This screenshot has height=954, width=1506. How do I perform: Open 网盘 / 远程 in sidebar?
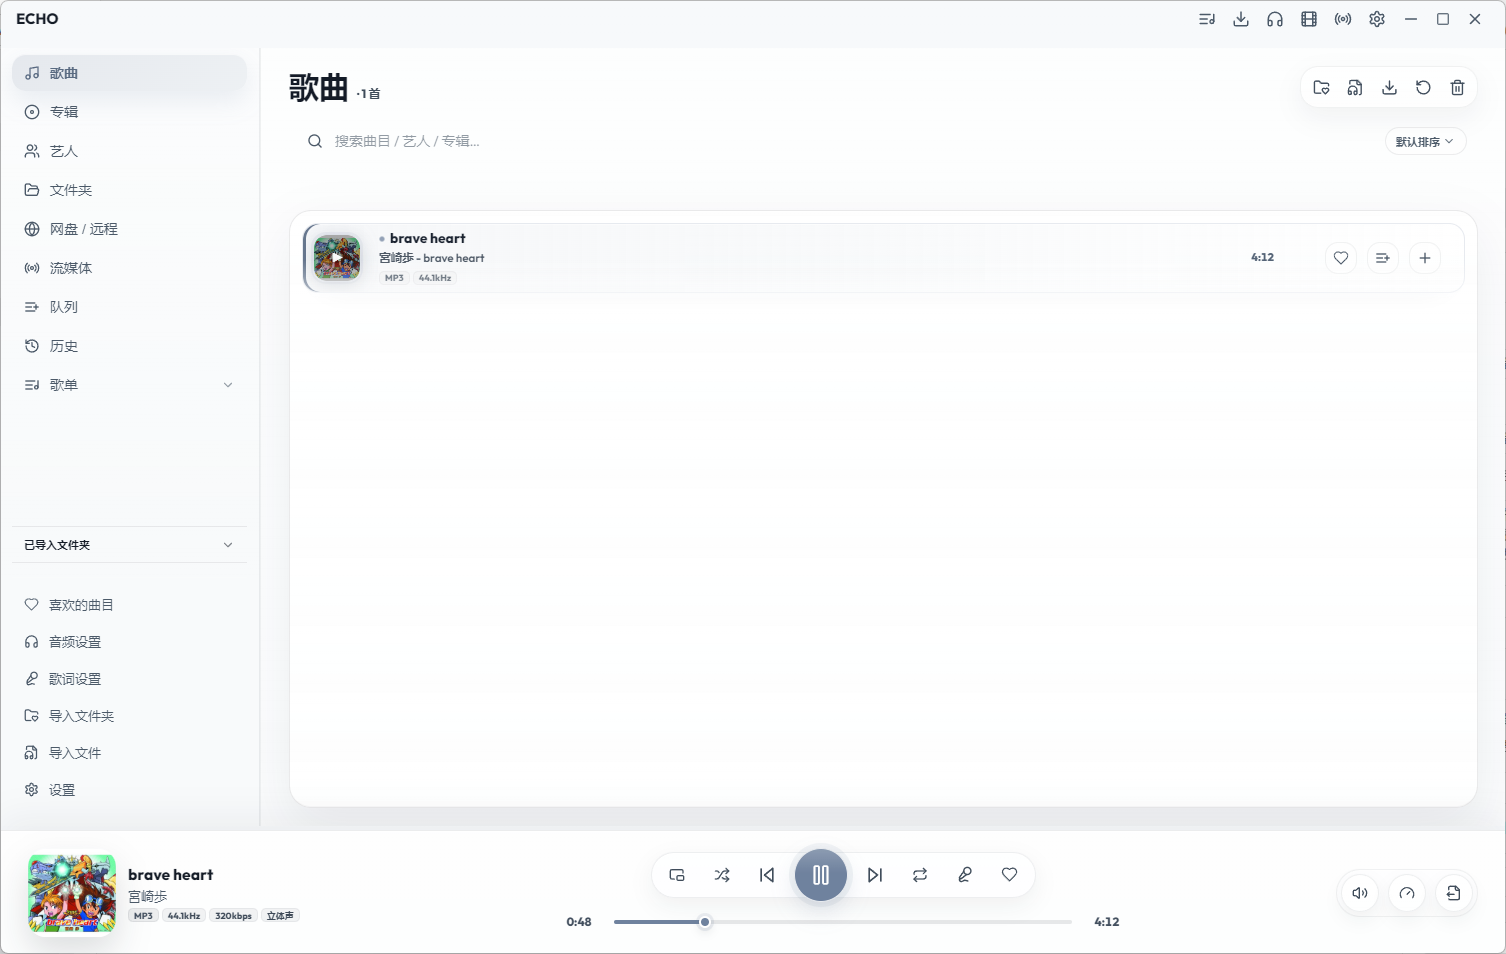point(130,229)
